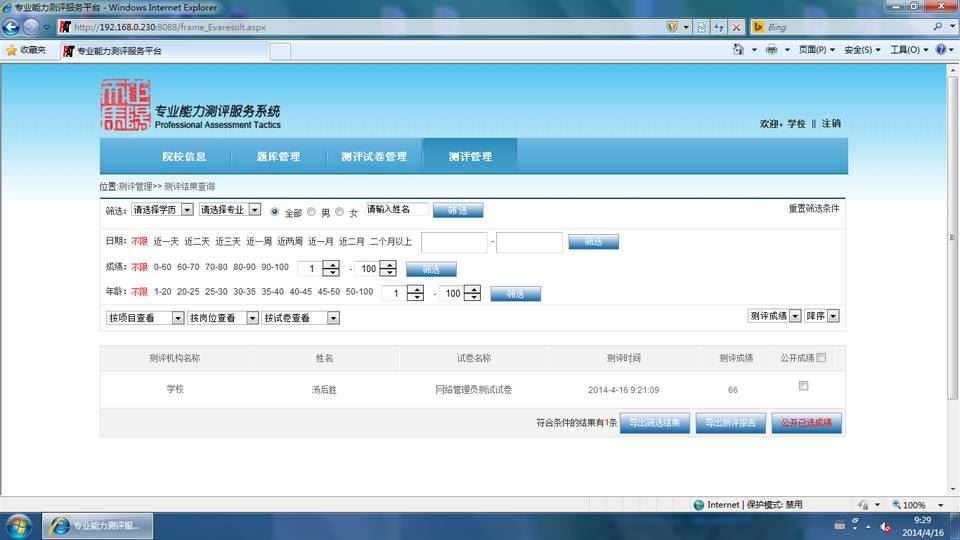Select the 女 gender radio button
Screen dimensions: 960x540
pyautogui.click(x=340, y=212)
